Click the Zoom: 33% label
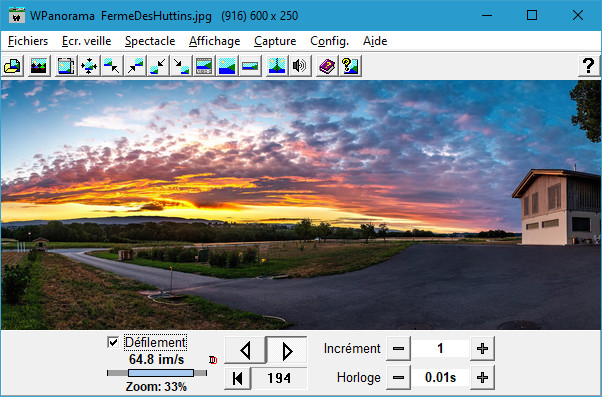 (x=156, y=386)
